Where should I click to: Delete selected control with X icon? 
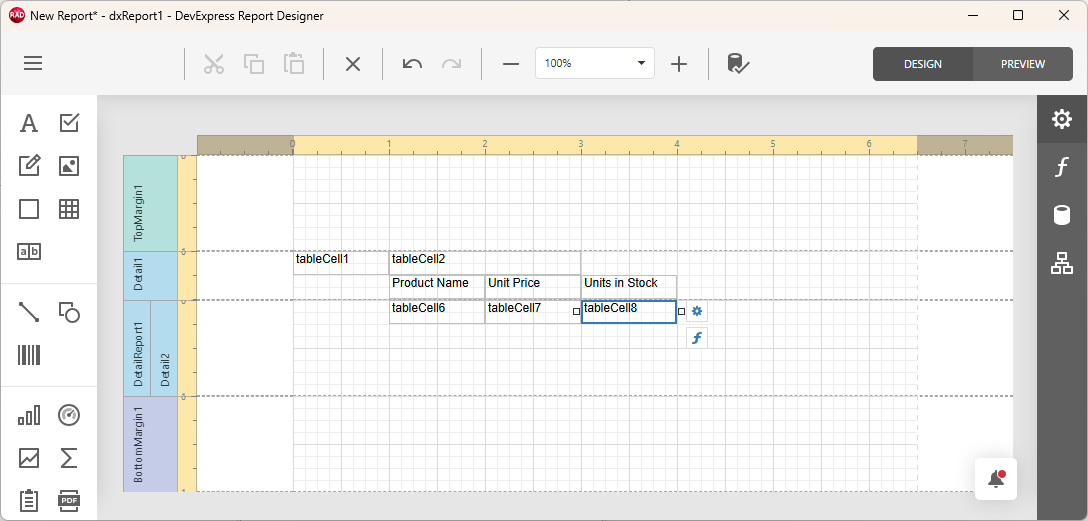[x=353, y=64]
